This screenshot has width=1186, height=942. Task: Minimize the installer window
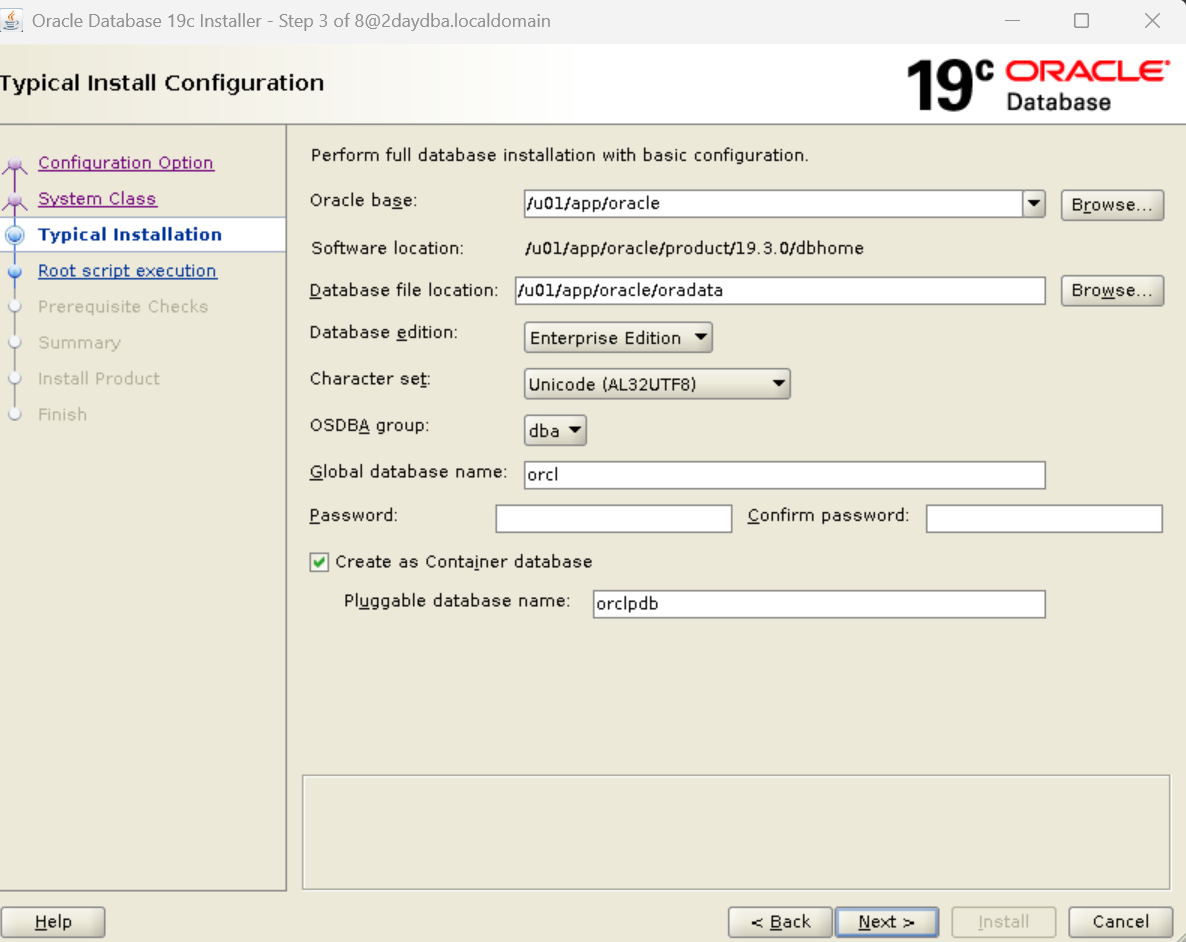1012,20
